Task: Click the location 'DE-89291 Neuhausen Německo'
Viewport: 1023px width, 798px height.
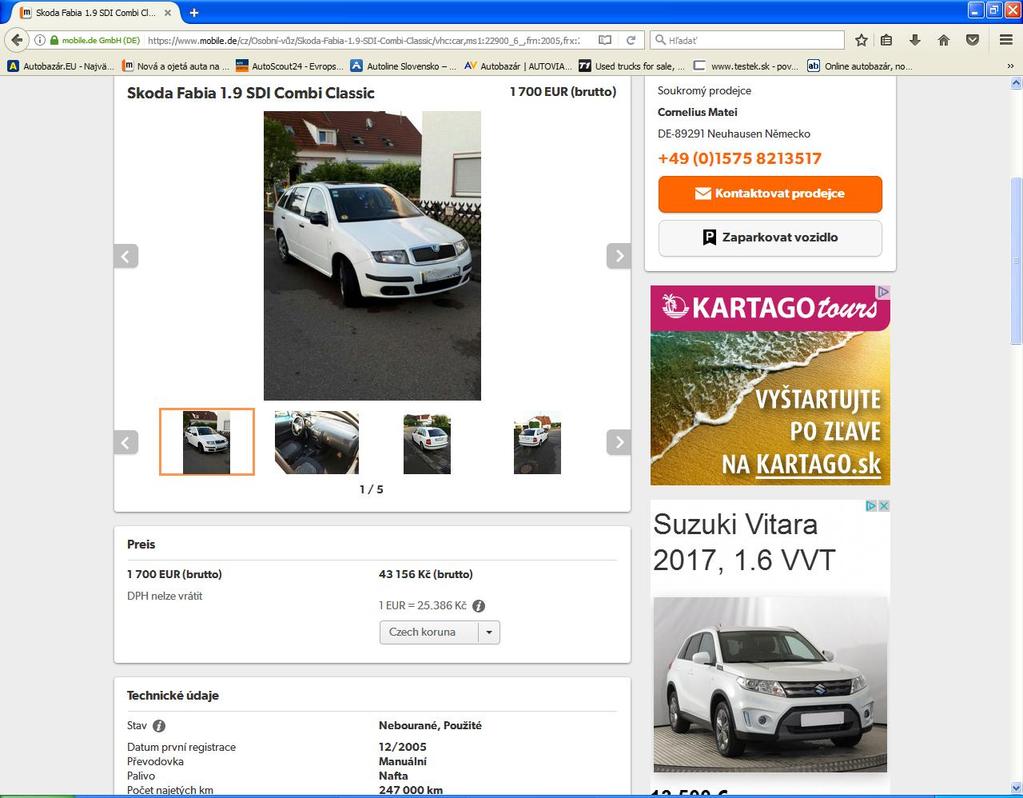Action: [x=734, y=134]
